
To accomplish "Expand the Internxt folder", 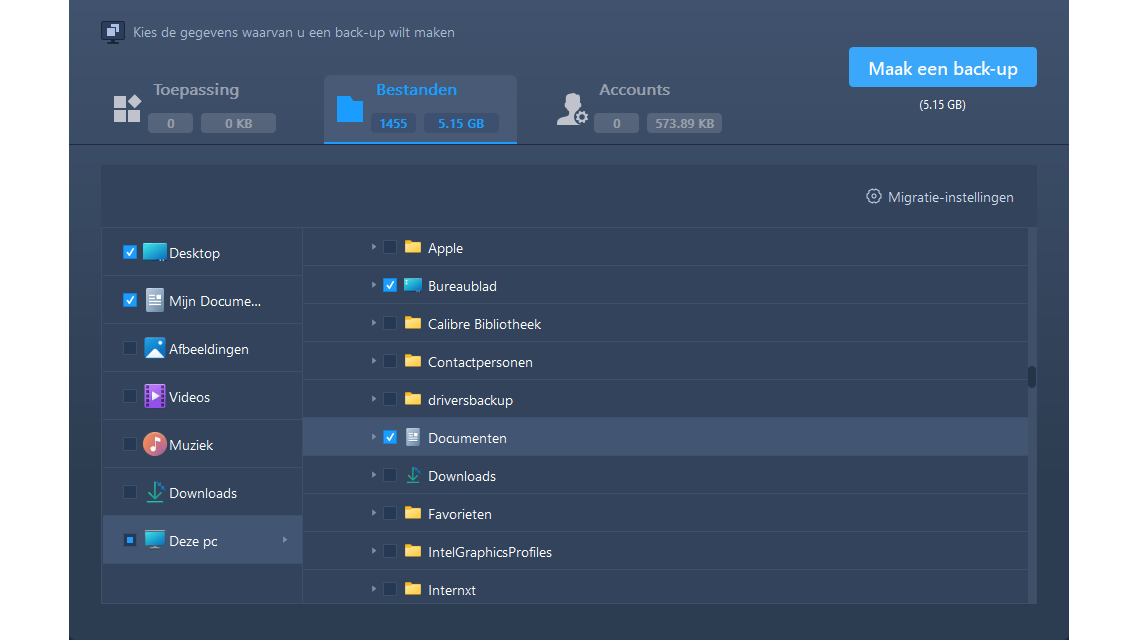I will [374, 589].
